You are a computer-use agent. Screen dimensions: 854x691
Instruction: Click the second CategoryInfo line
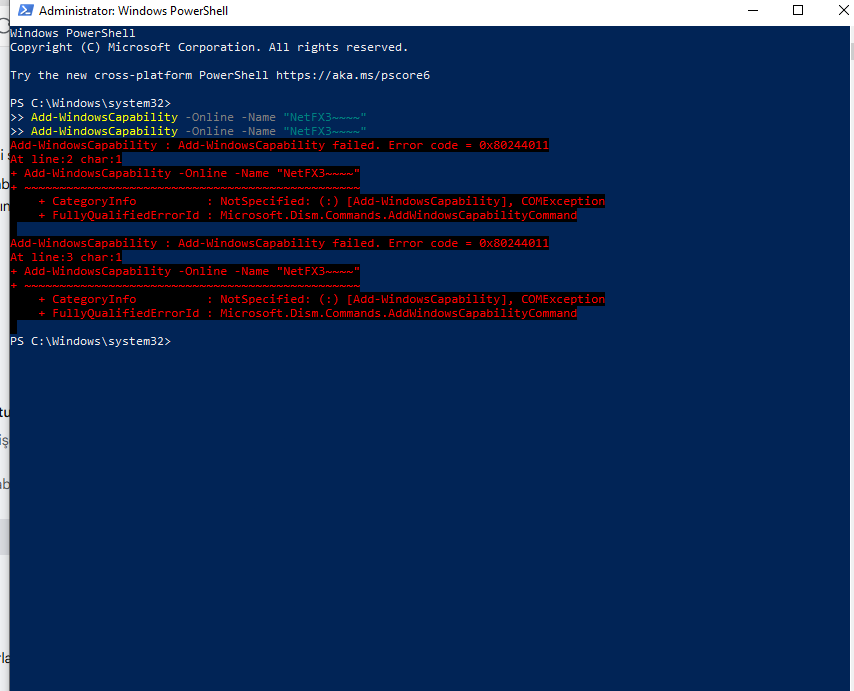click(321, 299)
